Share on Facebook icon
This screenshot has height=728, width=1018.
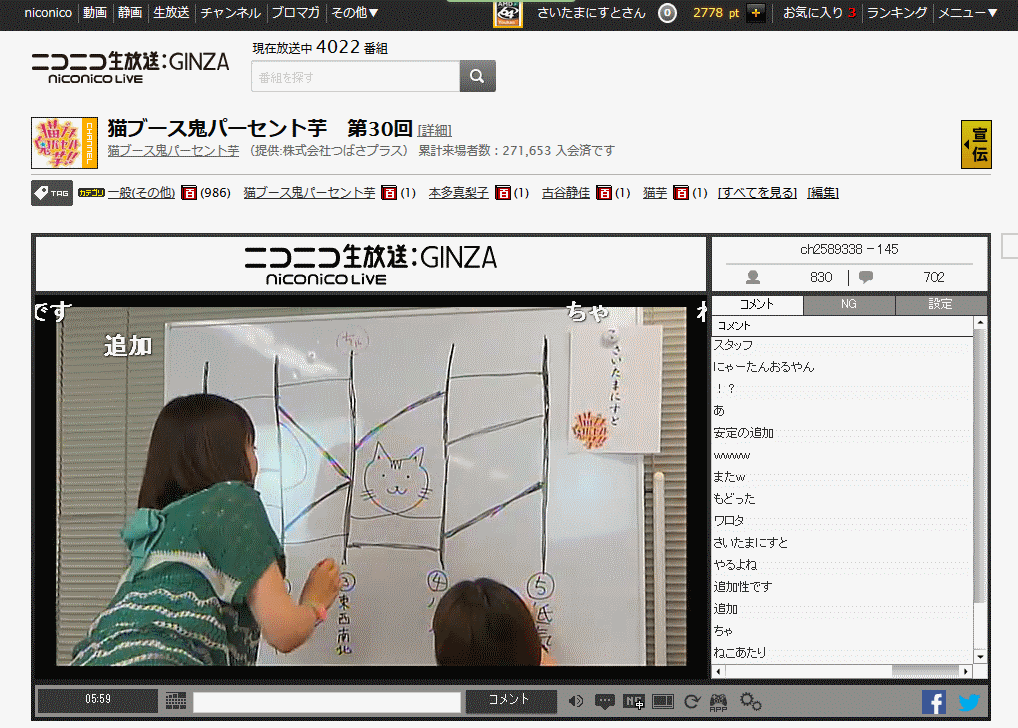934,702
